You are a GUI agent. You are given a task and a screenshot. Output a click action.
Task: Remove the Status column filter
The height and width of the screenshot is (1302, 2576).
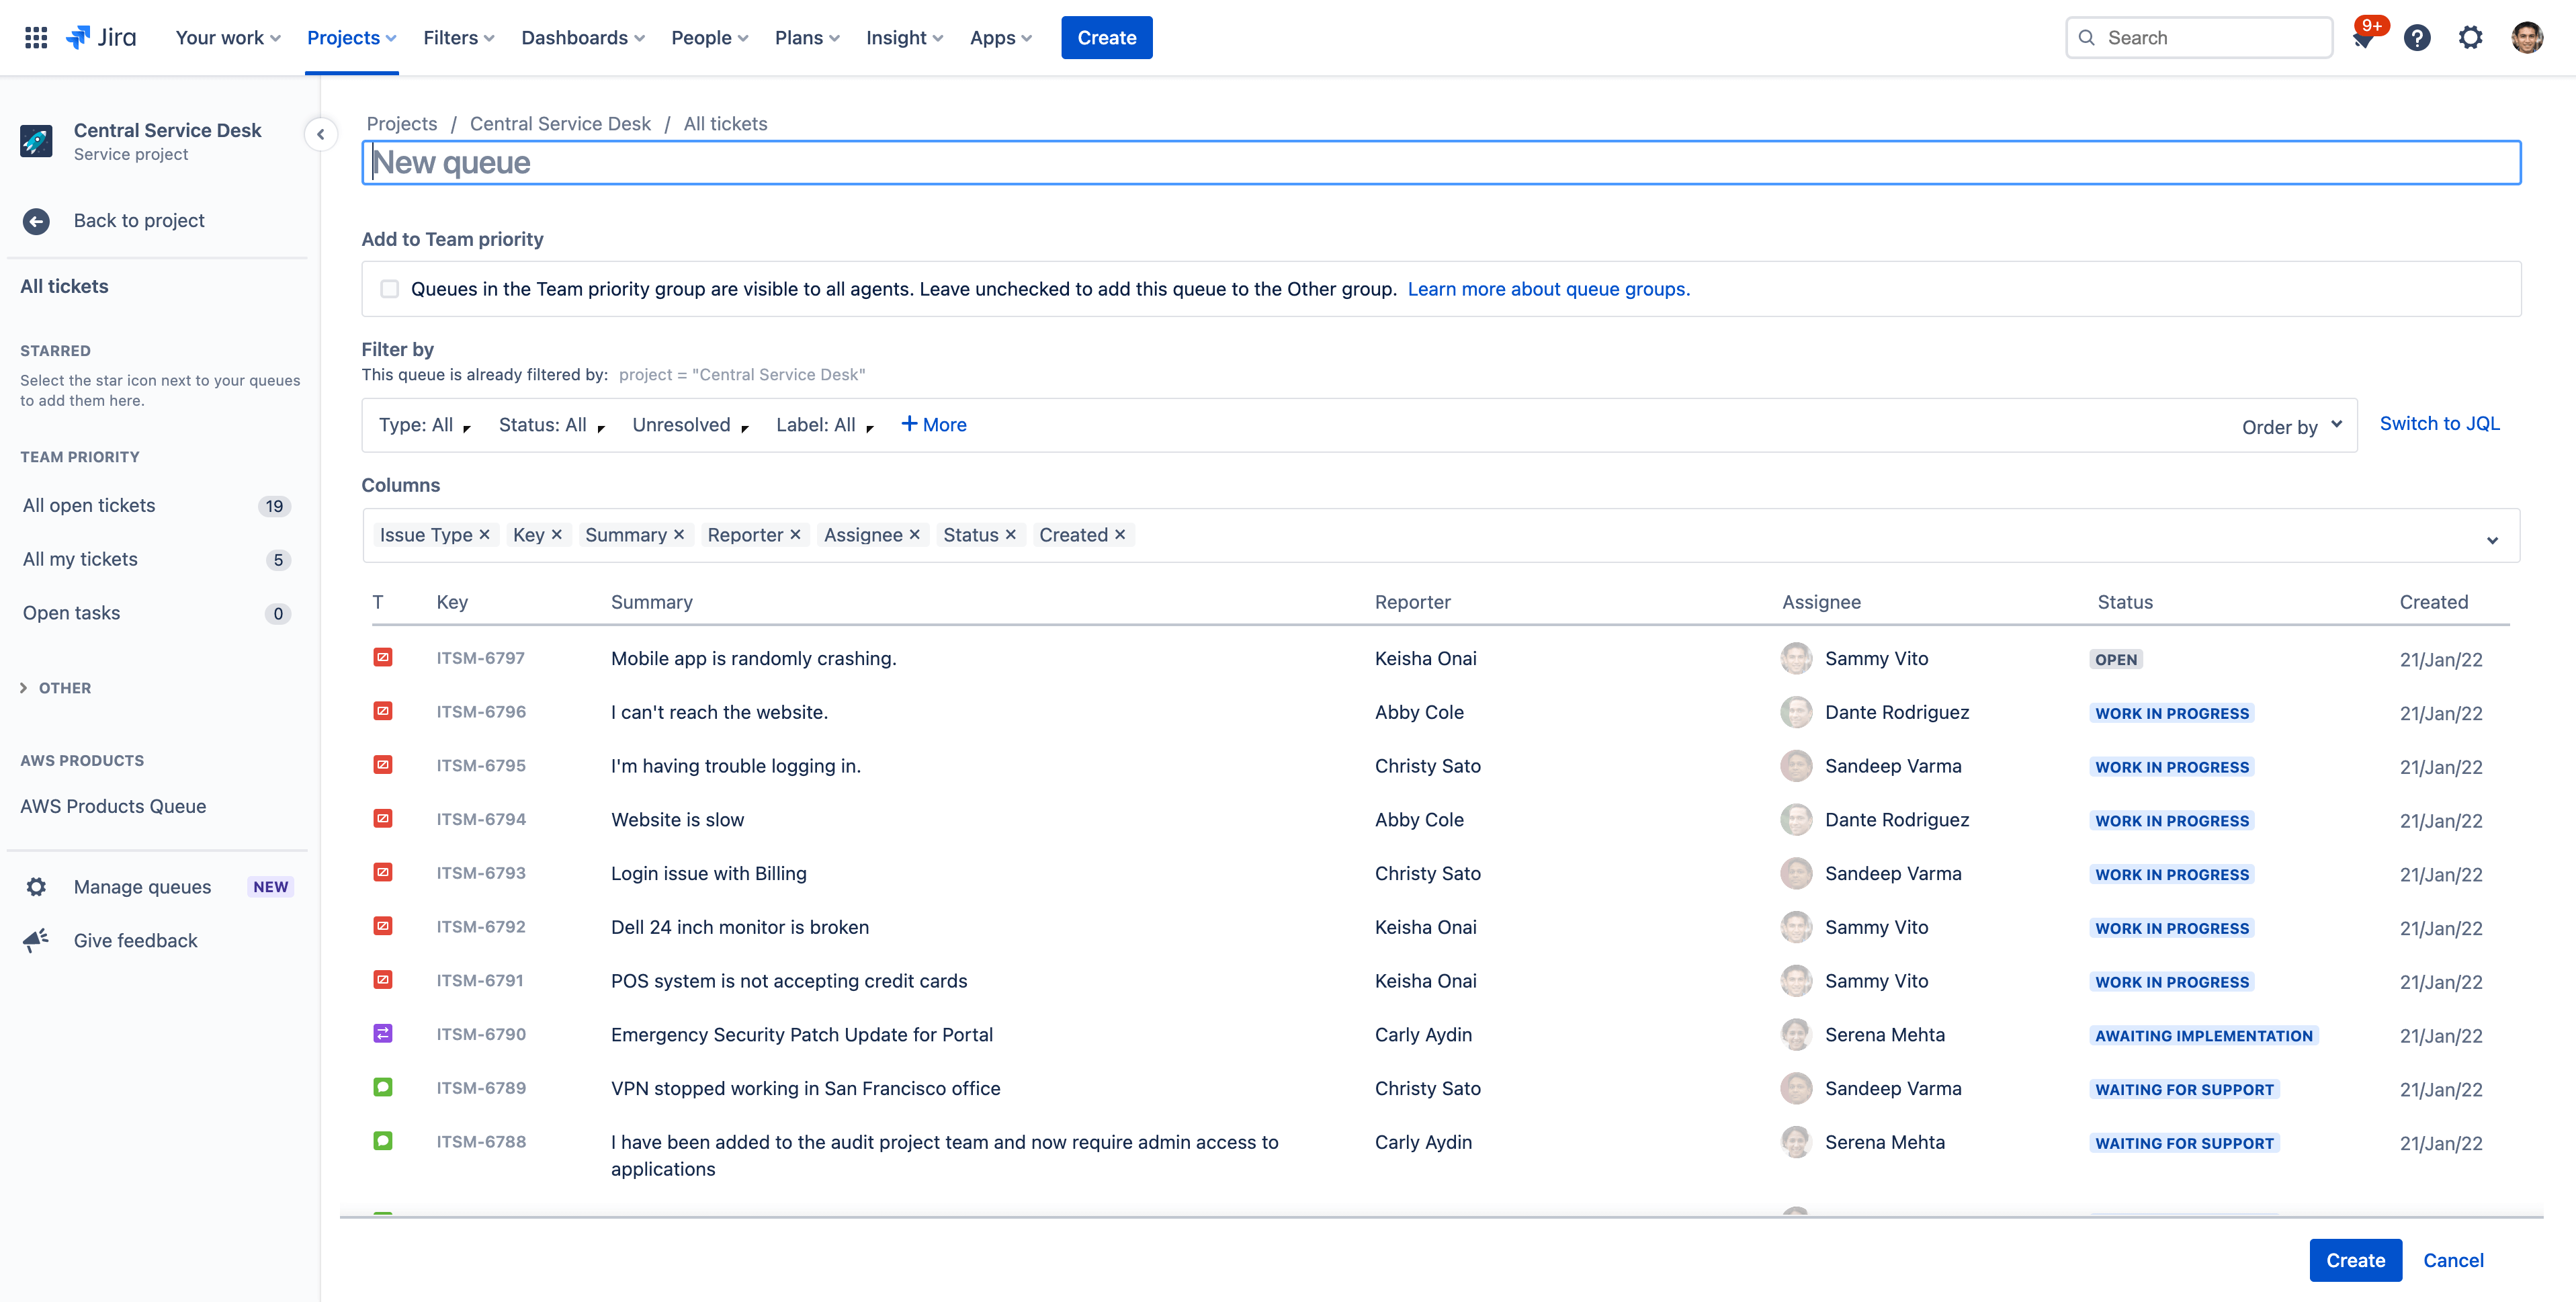[x=1010, y=535]
